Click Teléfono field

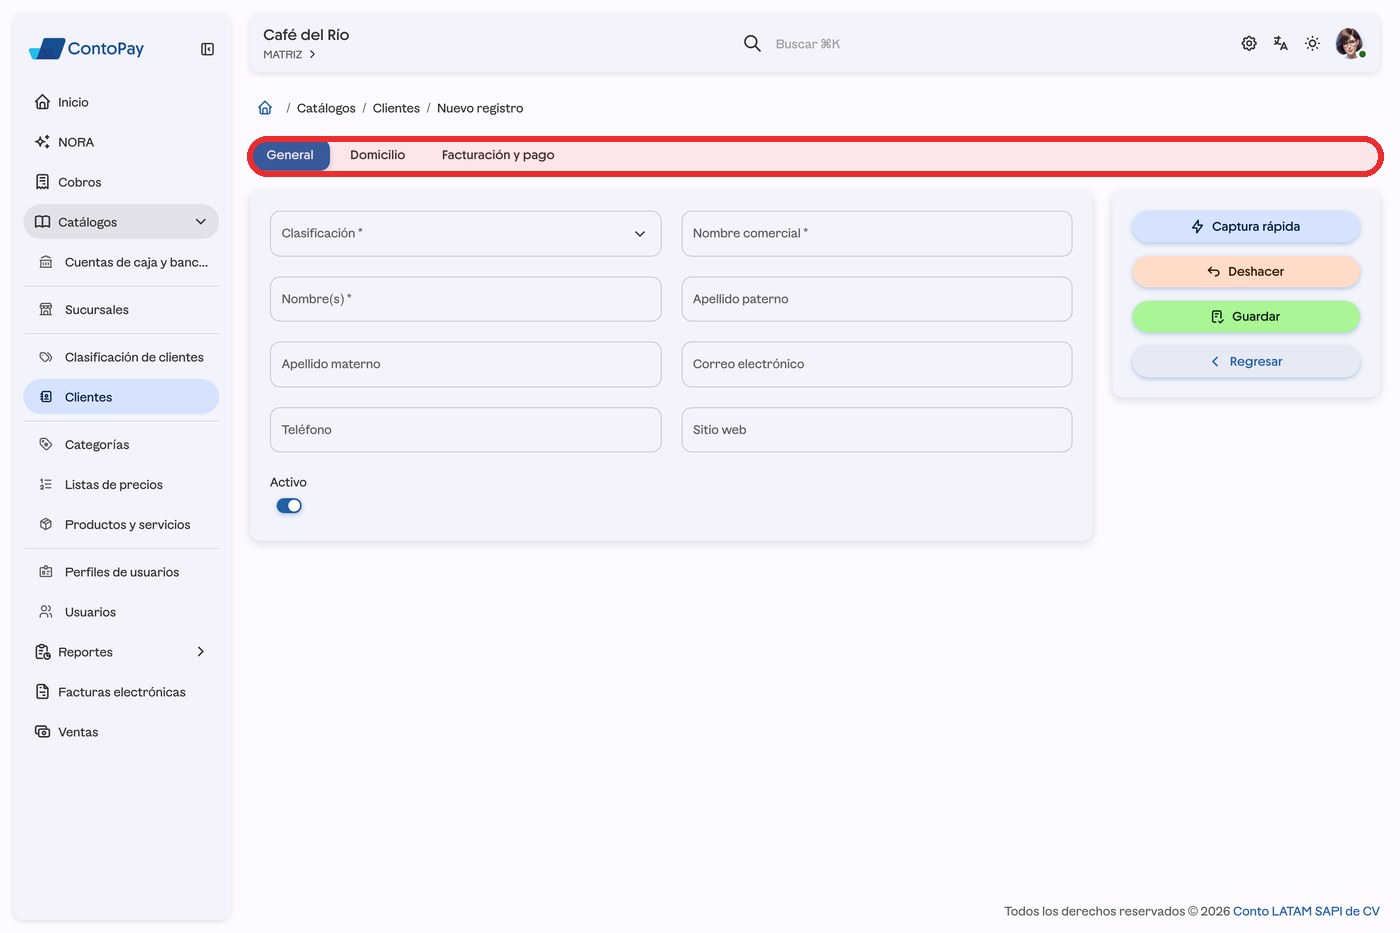tap(465, 430)
